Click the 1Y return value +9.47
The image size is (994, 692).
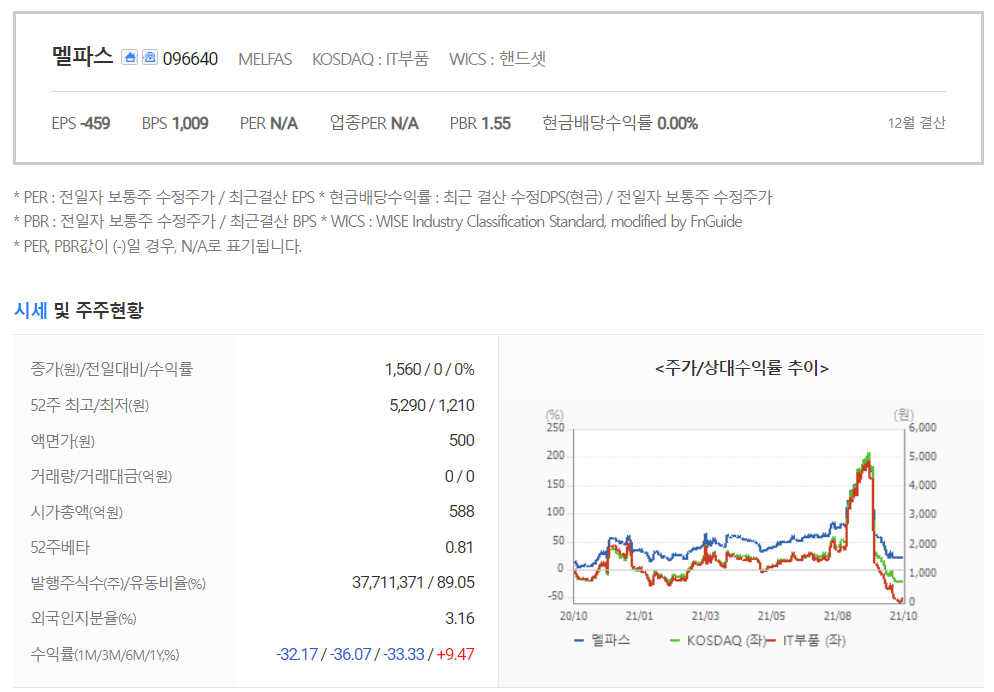click(455, 654)
